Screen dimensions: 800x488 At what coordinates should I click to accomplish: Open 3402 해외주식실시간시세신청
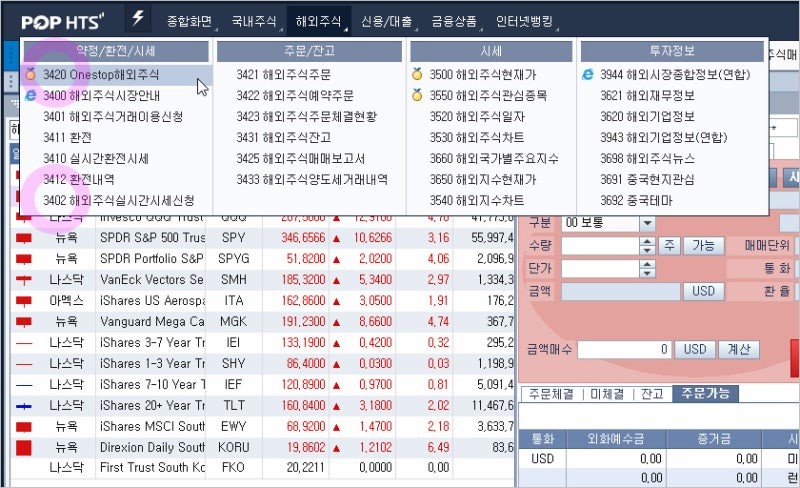pyautogui.click(x=118, y=200)
